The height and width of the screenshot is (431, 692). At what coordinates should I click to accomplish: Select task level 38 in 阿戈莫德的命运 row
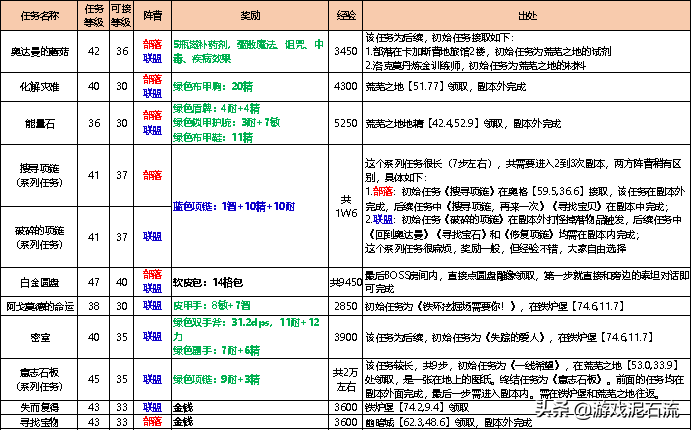pos(94,306)
